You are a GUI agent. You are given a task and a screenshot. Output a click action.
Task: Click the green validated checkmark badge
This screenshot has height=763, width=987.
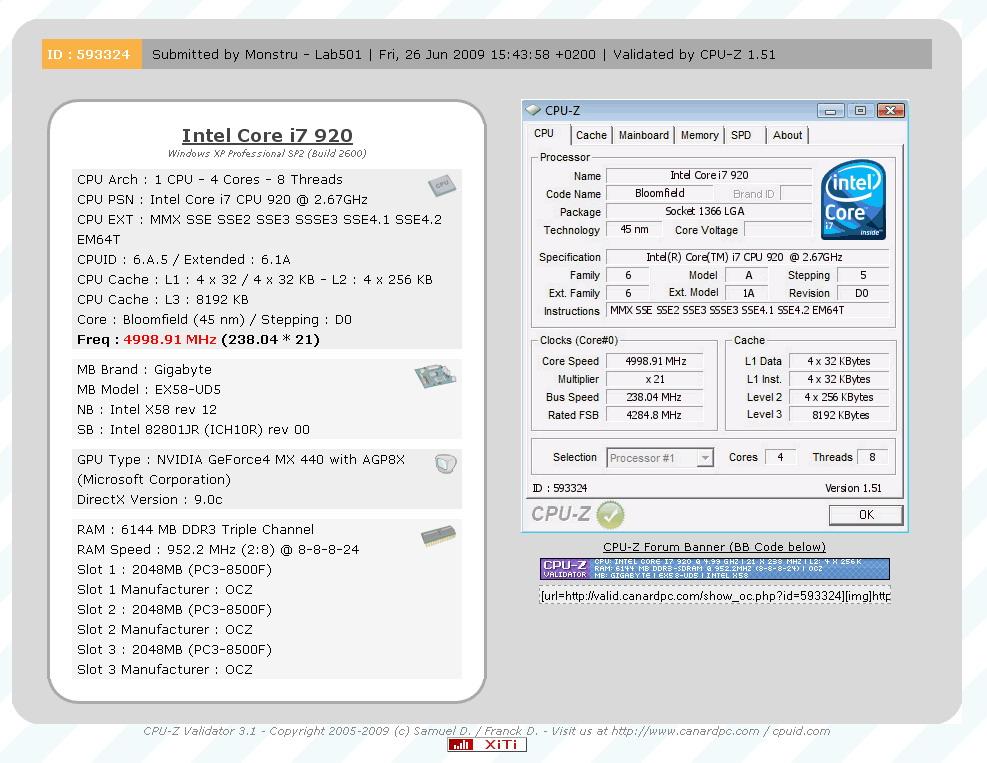(x=610, y=514)
